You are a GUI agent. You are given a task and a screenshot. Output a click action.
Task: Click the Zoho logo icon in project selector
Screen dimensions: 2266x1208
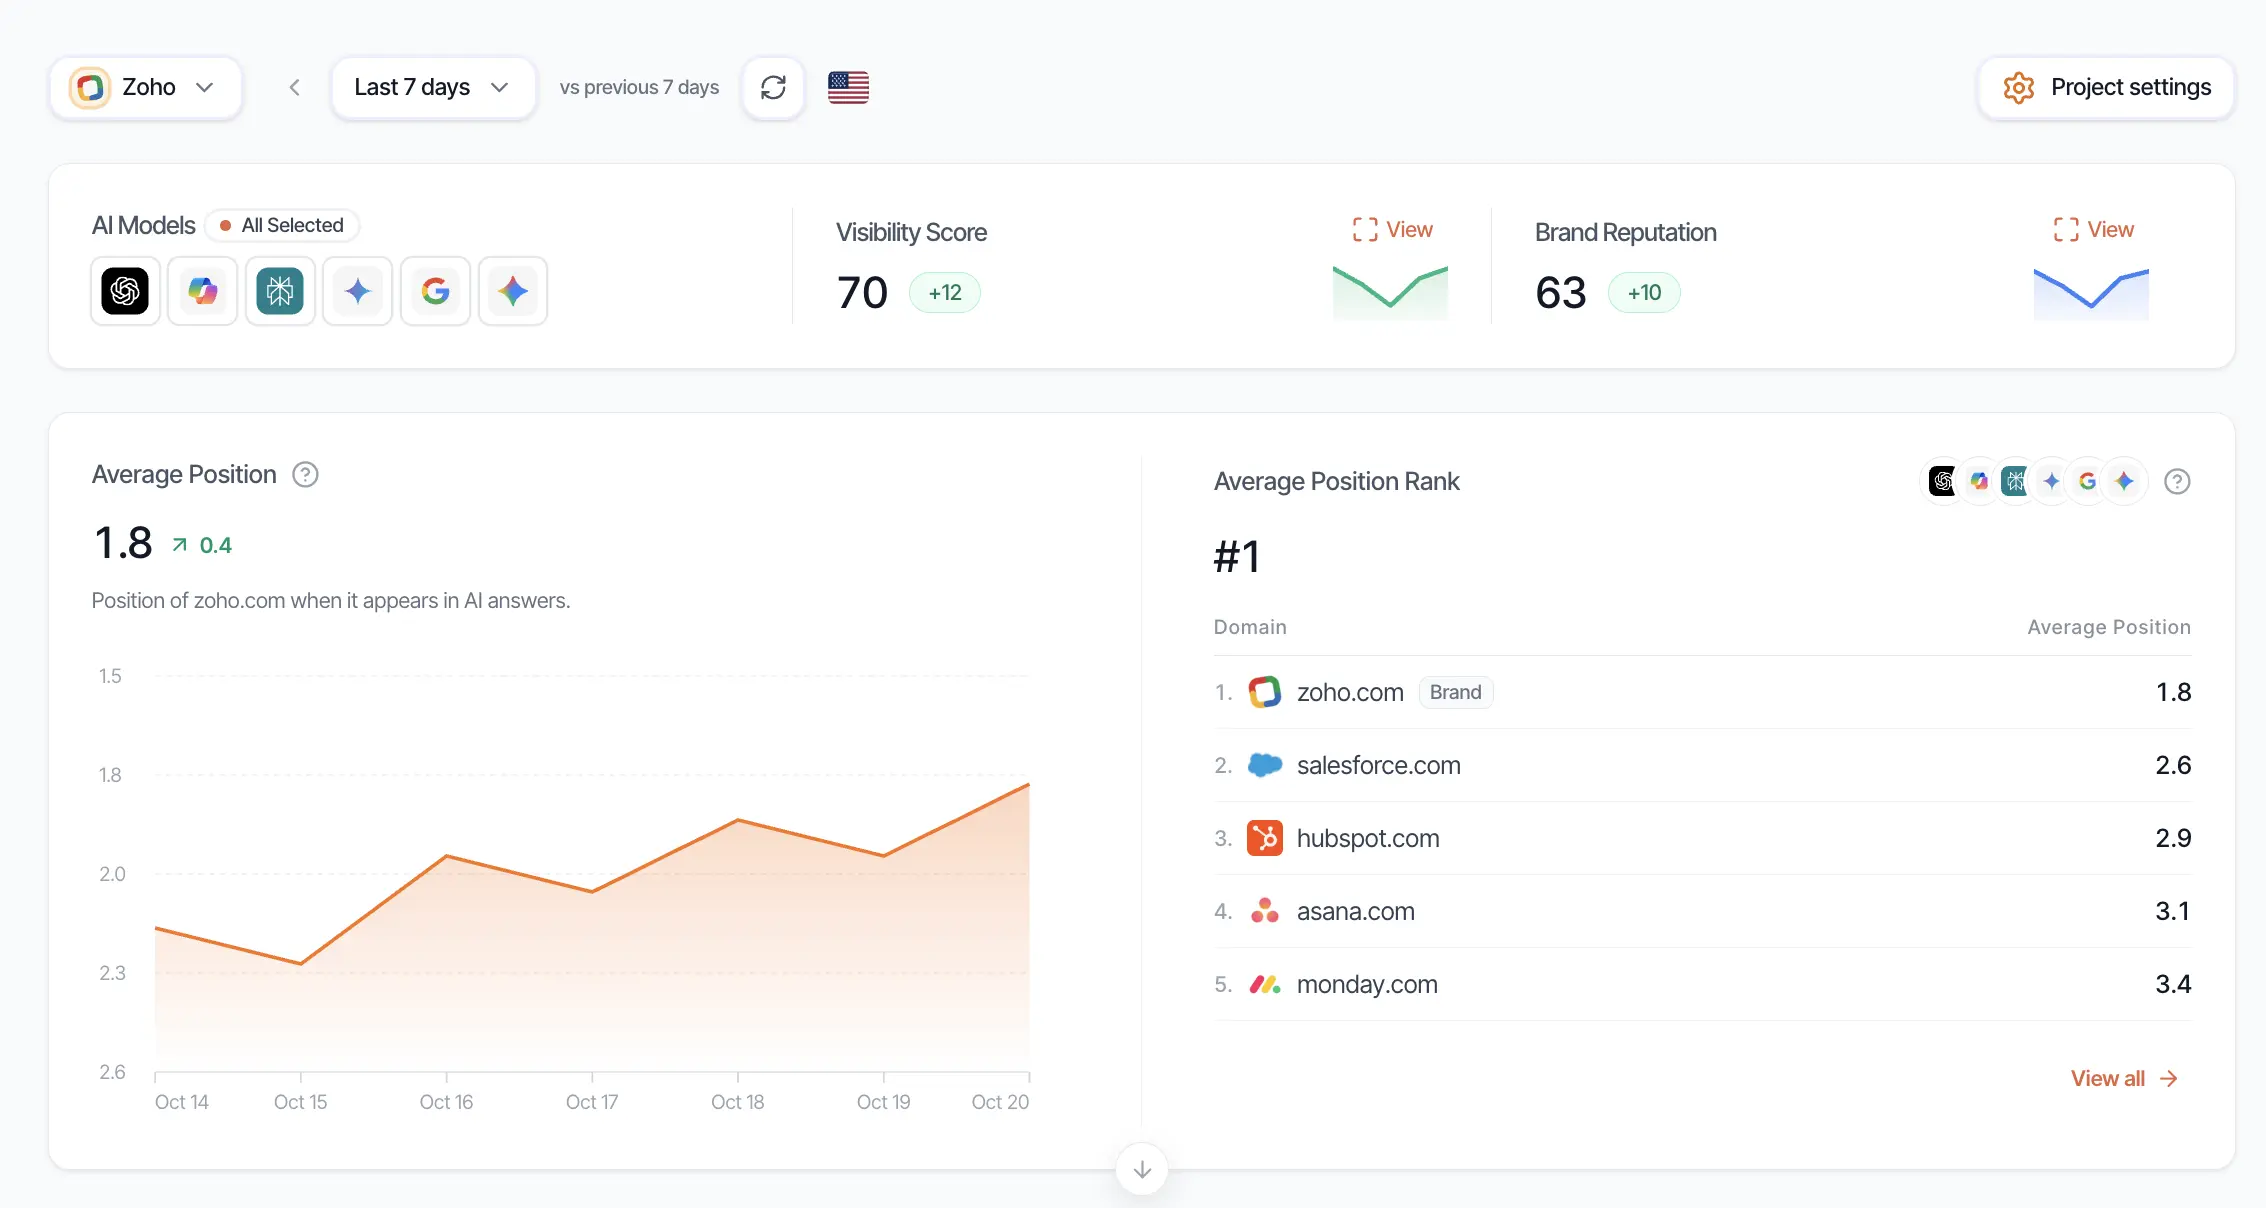pos(90,88)
